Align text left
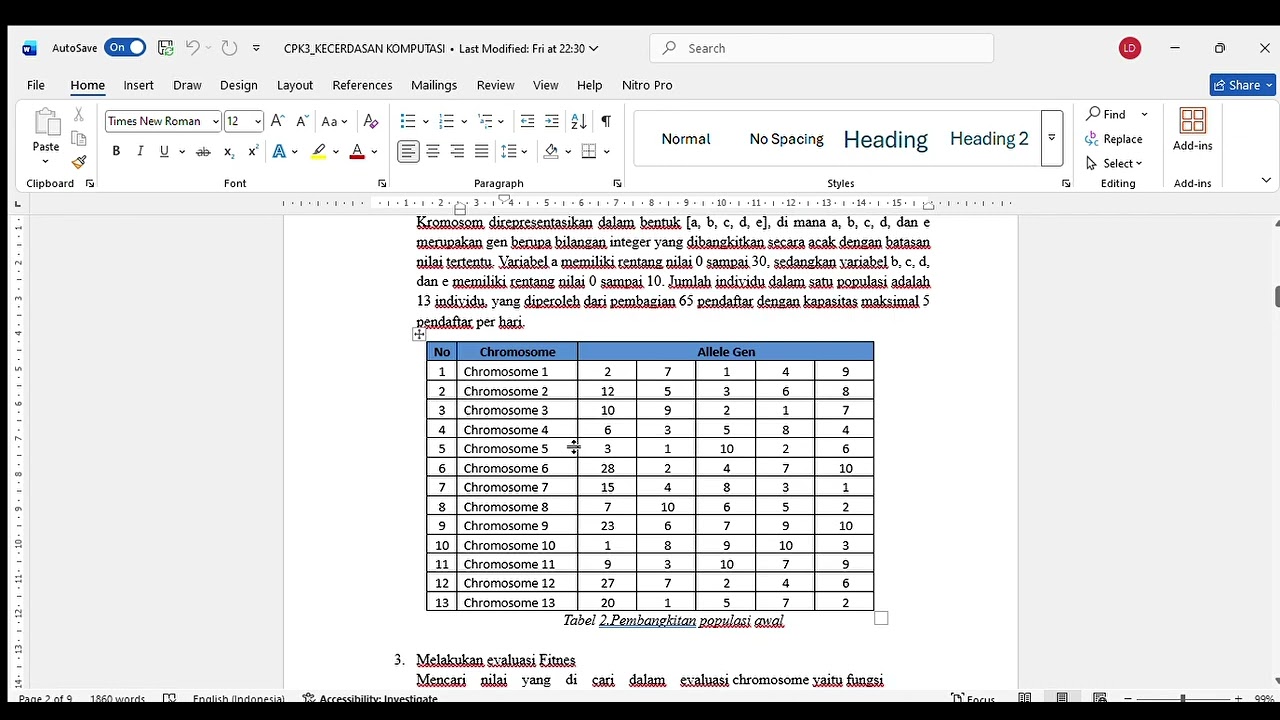This screenshot has height=720, width=1280. tap(408, 152)
